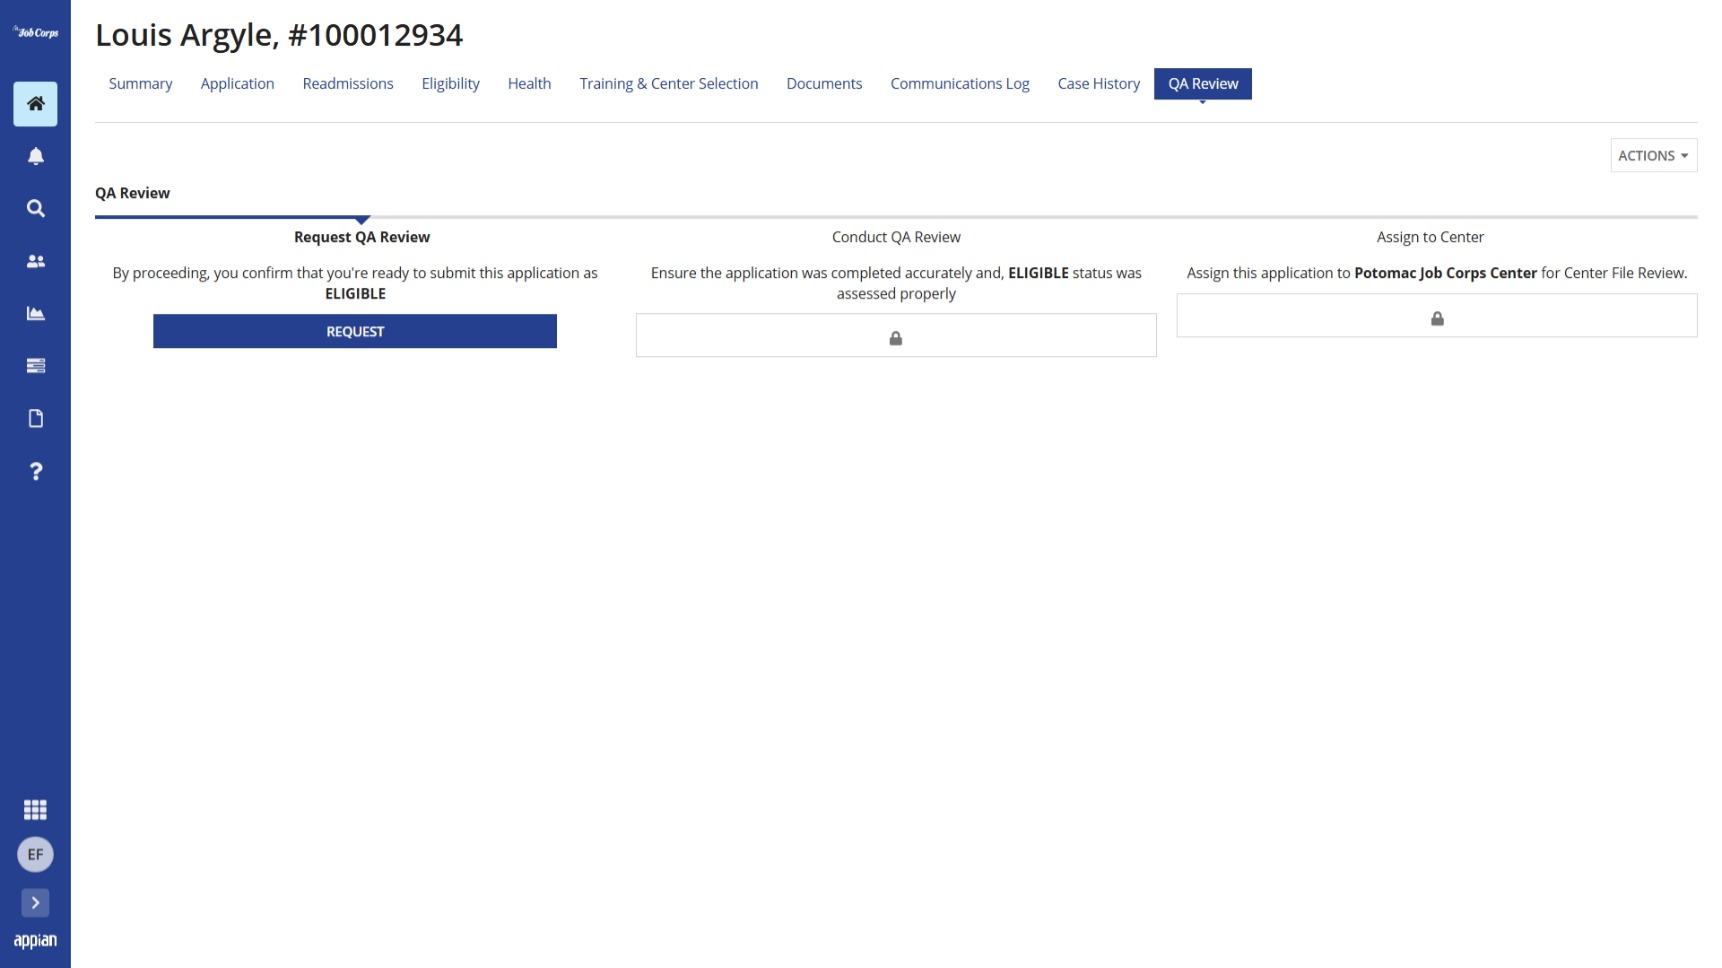Open the Communications Log tab
1722x968 pixels.
(959, 84)
